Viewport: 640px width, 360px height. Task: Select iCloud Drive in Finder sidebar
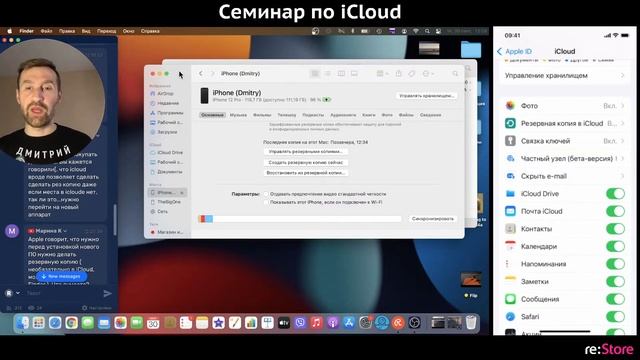click(167, 152)
